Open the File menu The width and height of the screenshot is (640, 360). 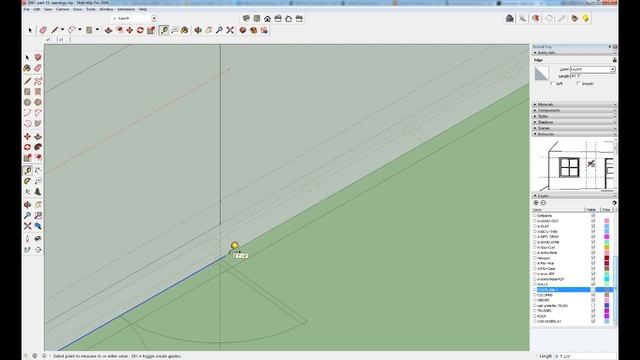pyautogui.click(x=27, y=9)
